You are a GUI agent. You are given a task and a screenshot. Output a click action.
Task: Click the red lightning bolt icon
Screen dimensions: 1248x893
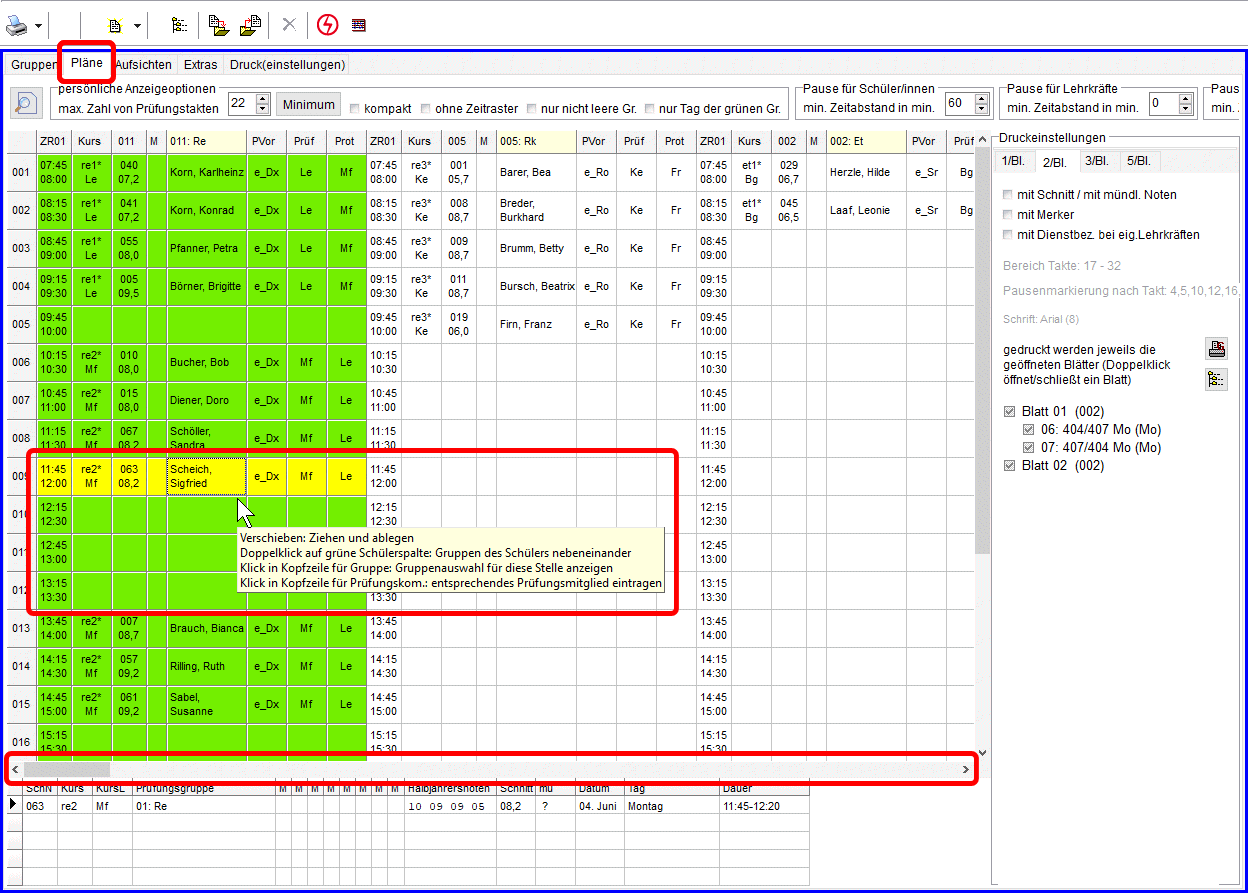327,25
